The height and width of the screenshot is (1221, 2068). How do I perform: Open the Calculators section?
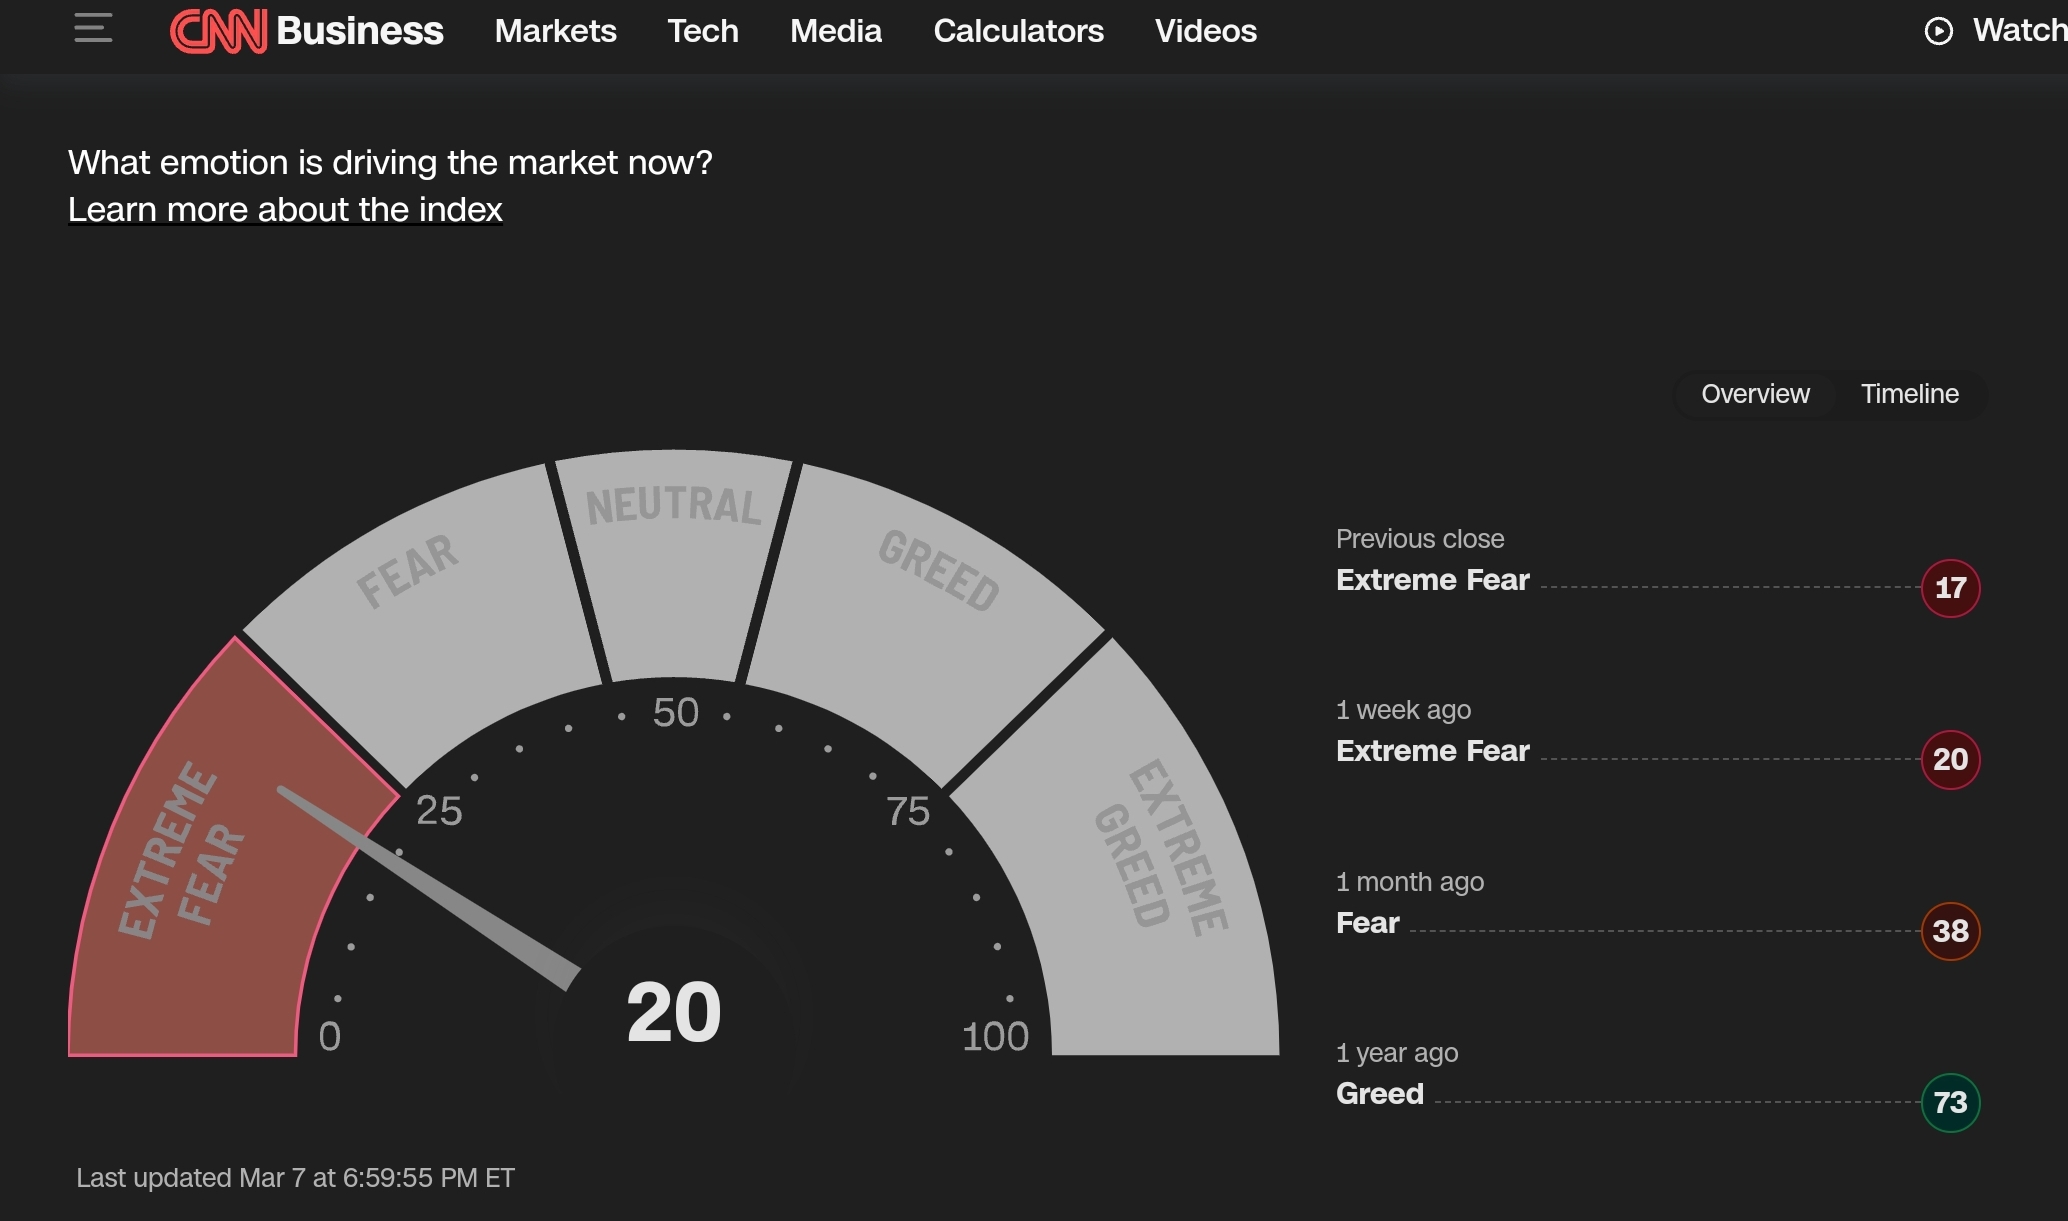click(x=1018, y=31)
